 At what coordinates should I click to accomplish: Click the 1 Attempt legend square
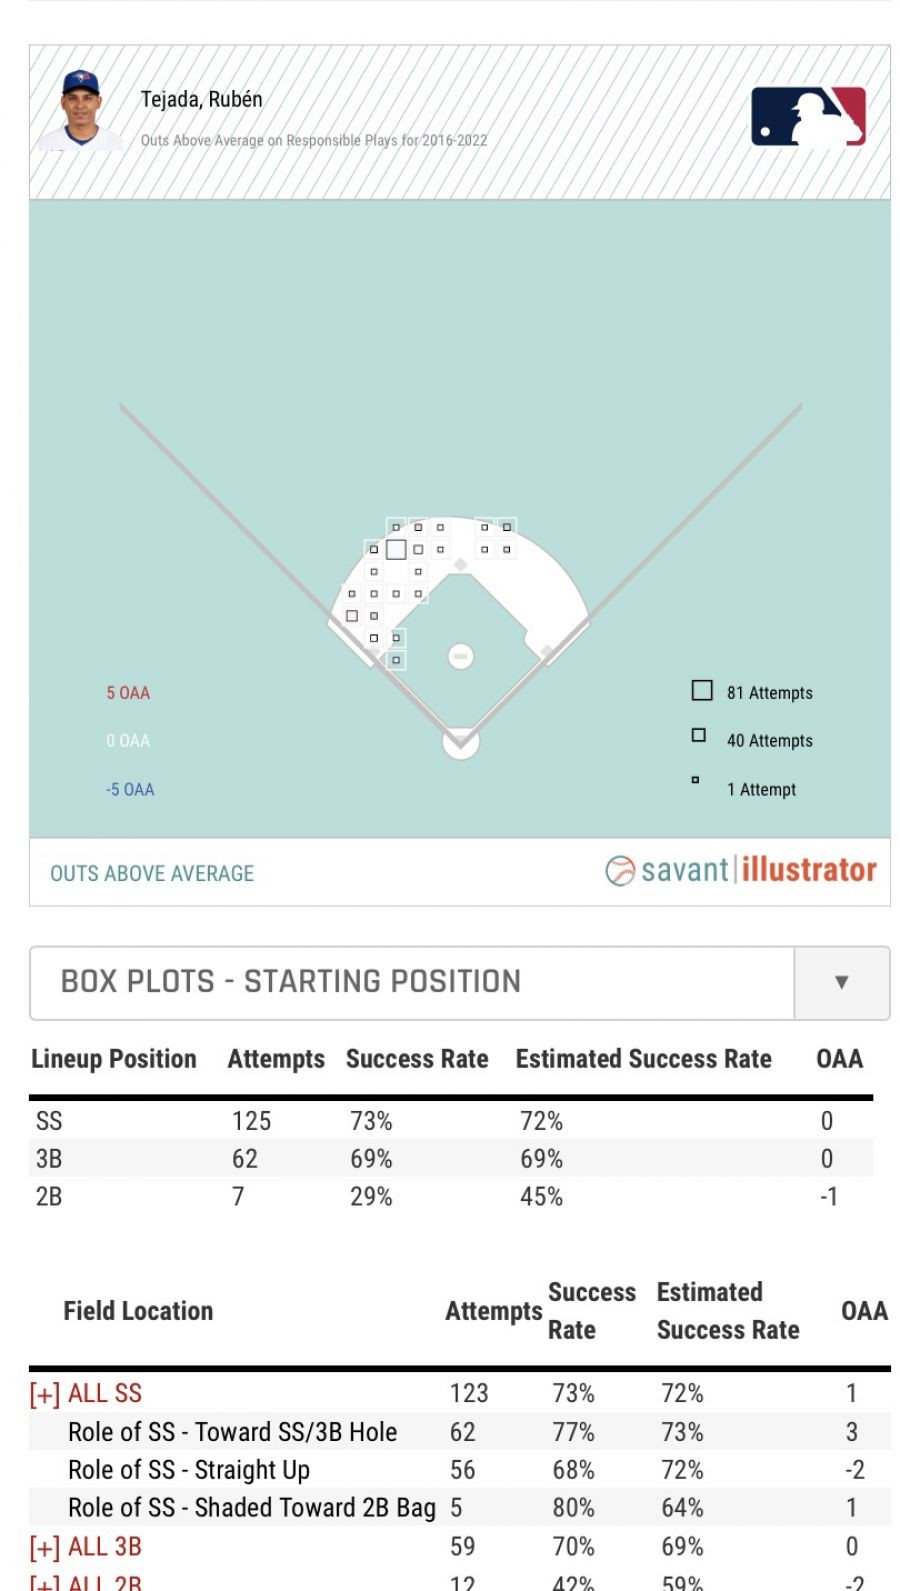pos(695,780)
